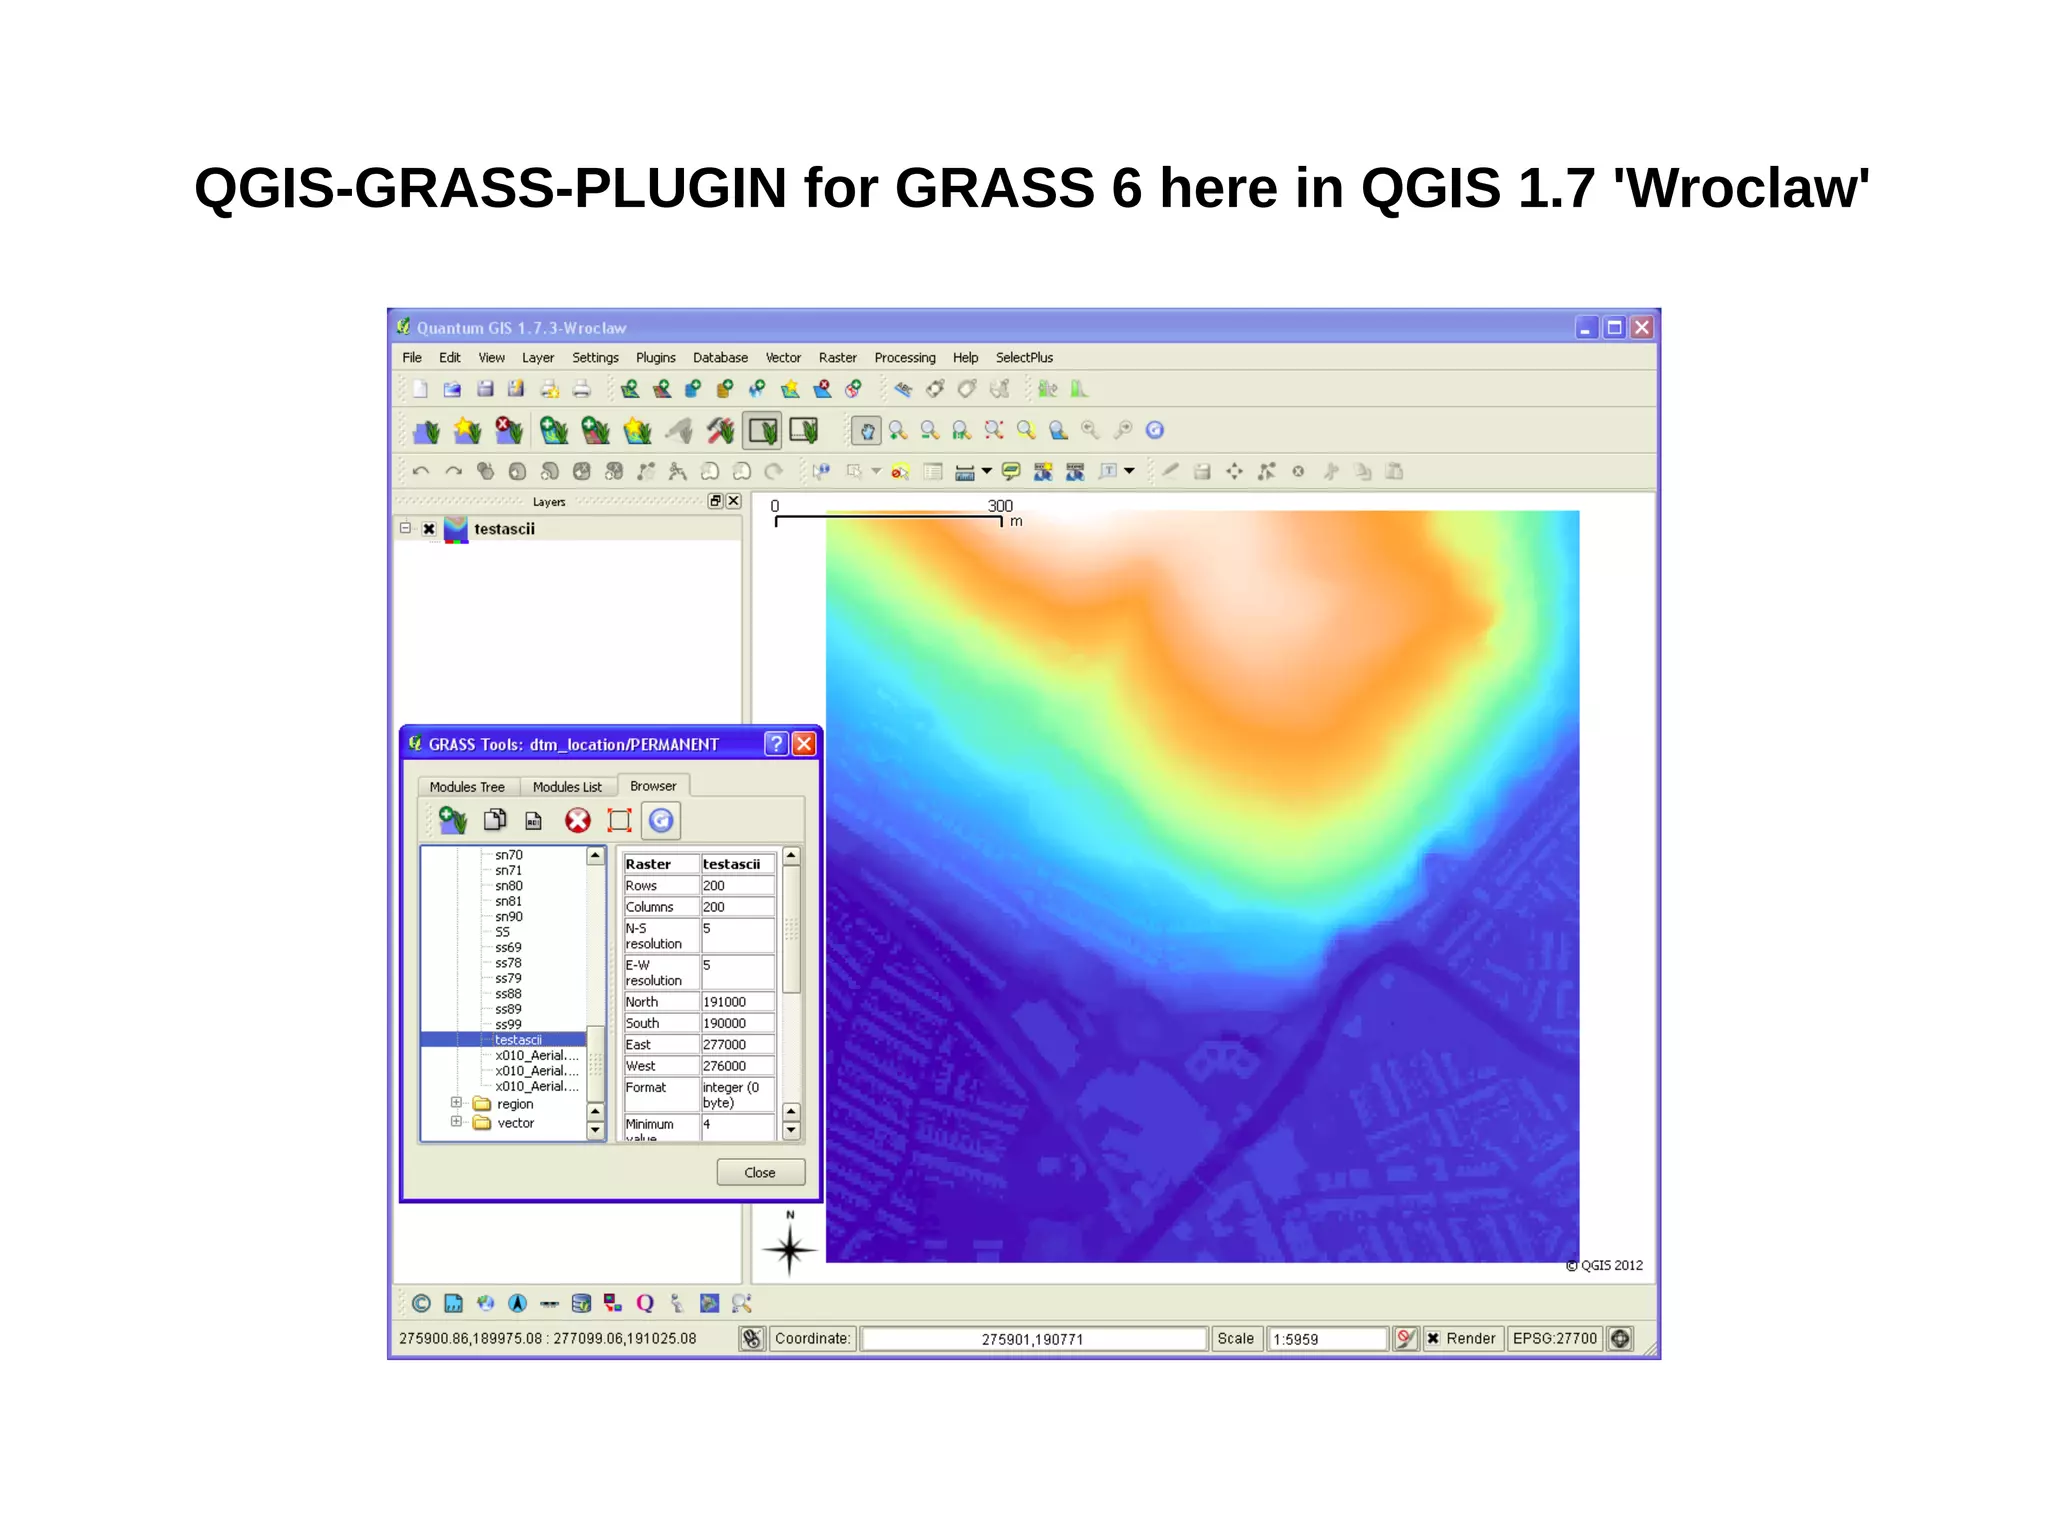Click the Add GRASS Raster Layer icon

595,431
